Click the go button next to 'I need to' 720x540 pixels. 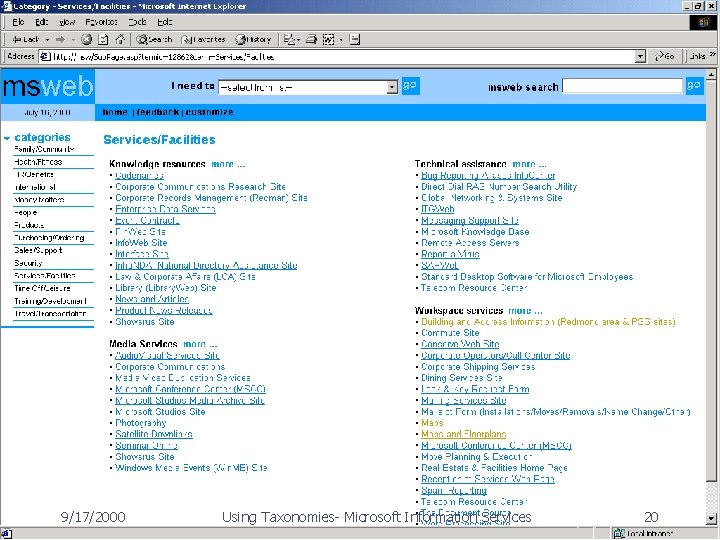[410, 86]
